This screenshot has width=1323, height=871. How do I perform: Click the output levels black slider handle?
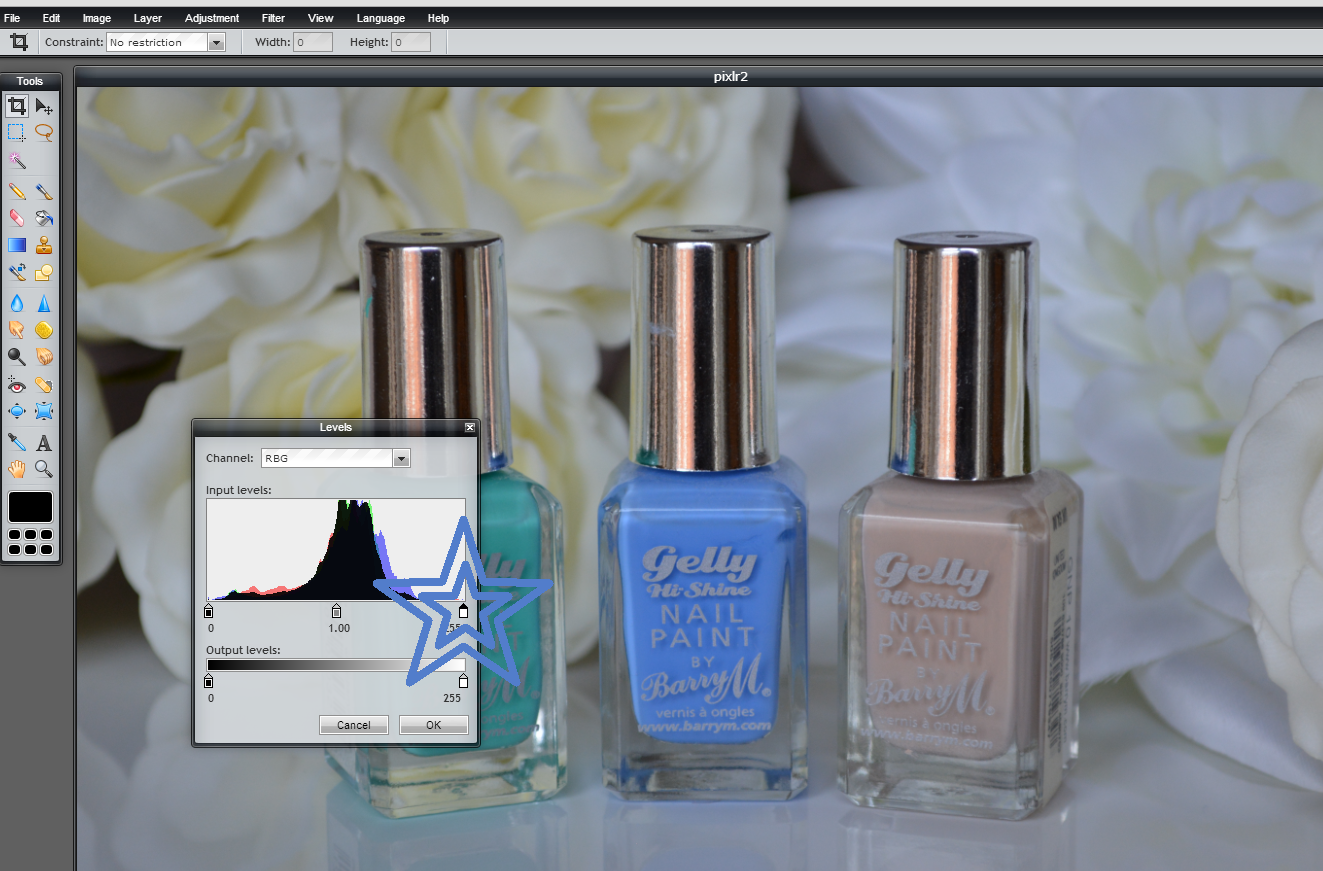coord(209,682)
